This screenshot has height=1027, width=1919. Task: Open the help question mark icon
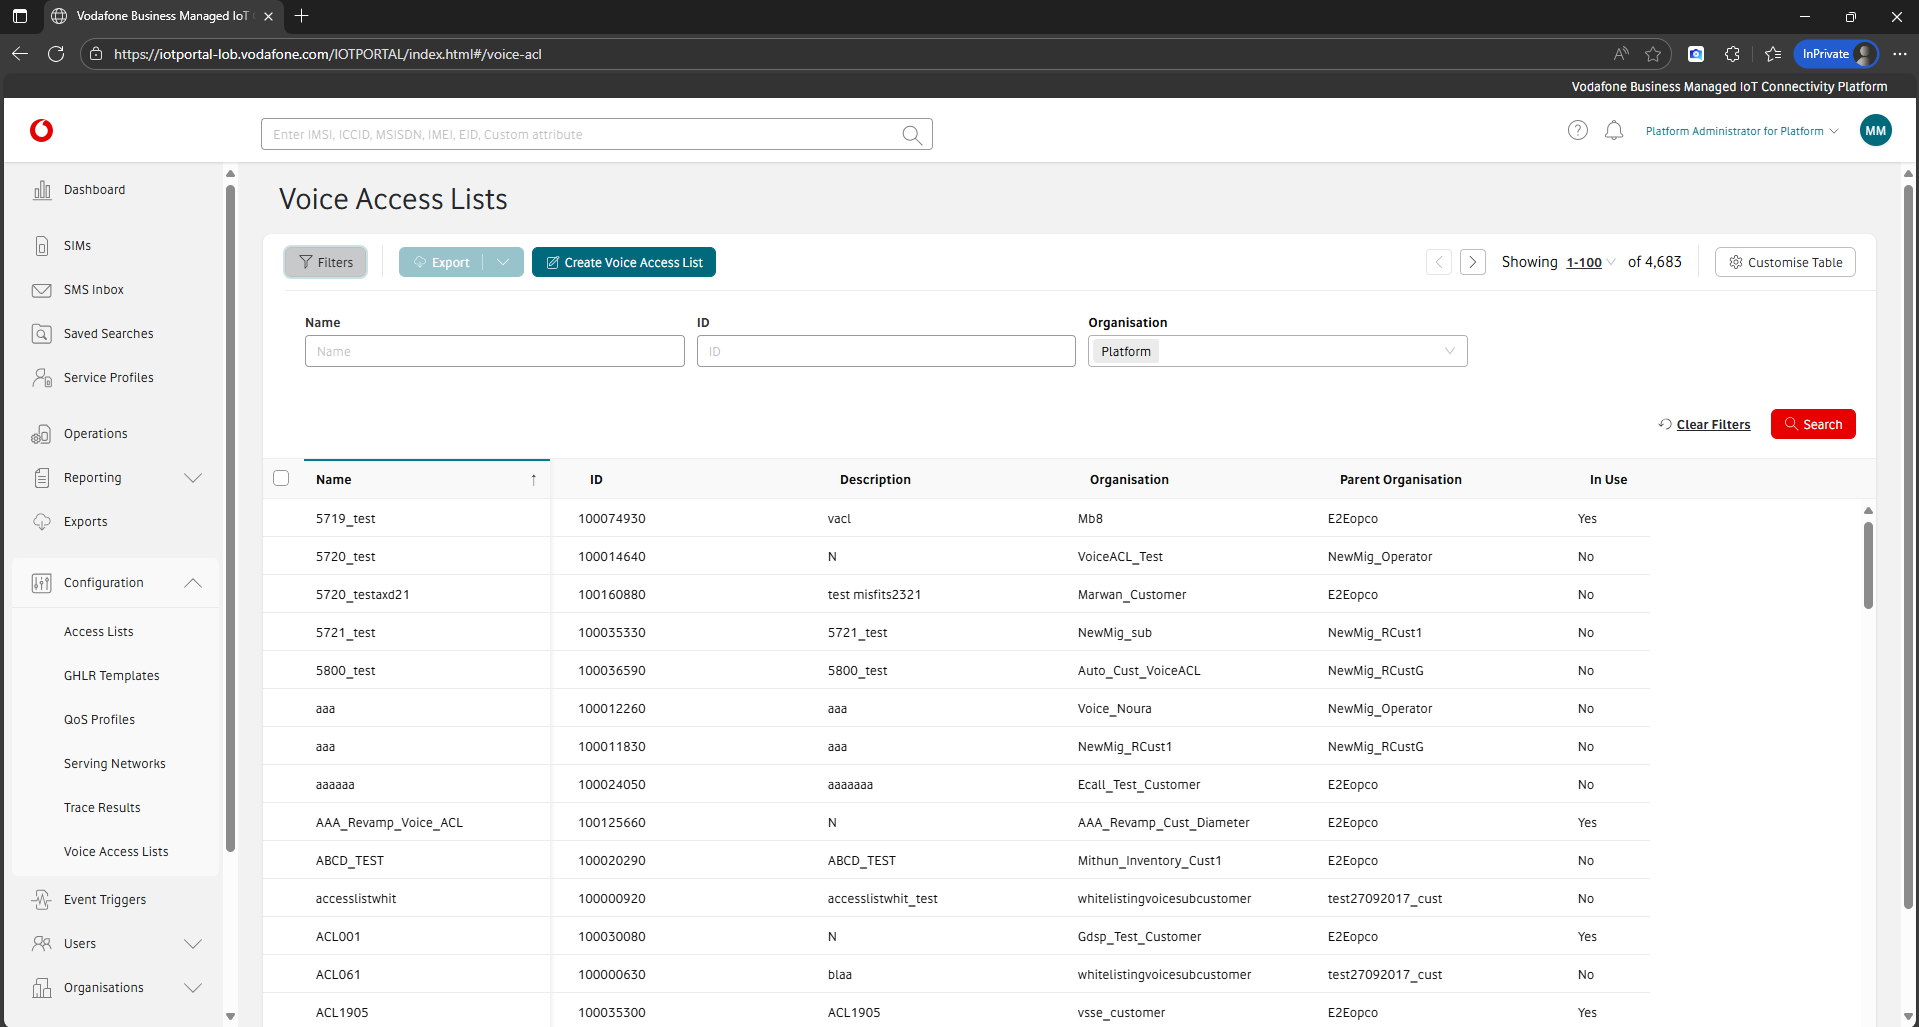point(1577,131)
